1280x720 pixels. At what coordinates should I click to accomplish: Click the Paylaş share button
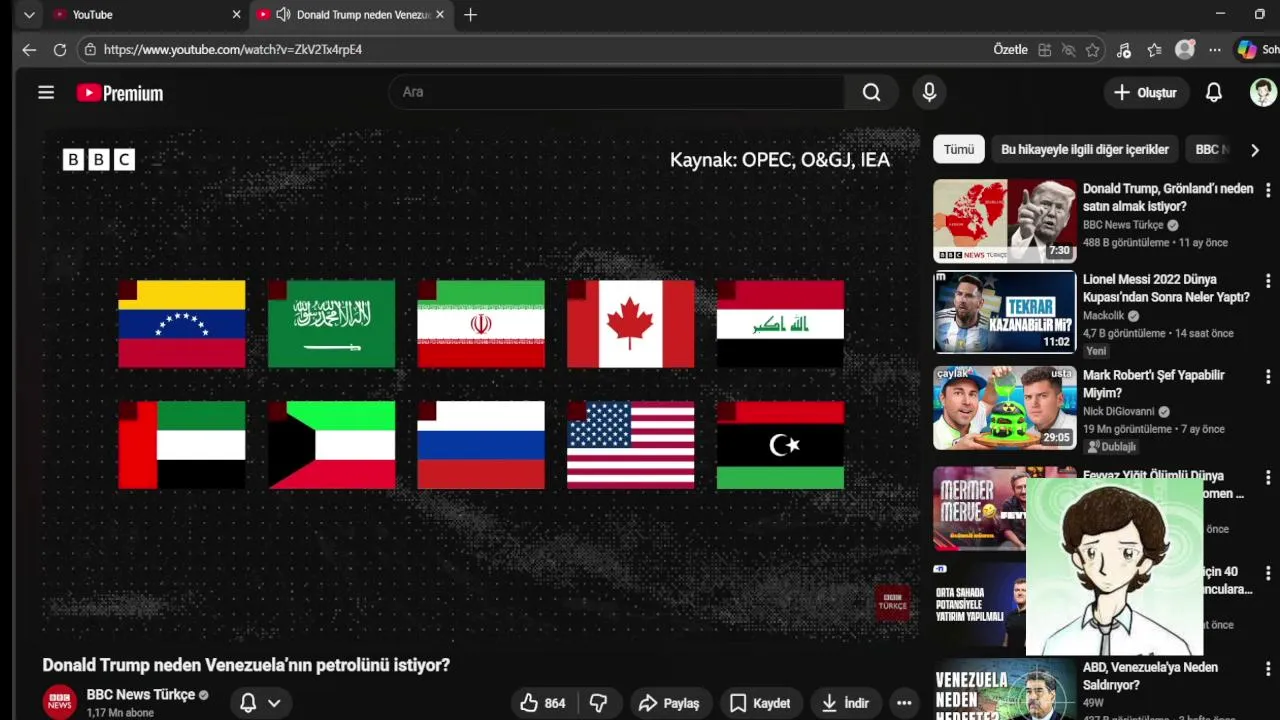(x=669, y=703)
